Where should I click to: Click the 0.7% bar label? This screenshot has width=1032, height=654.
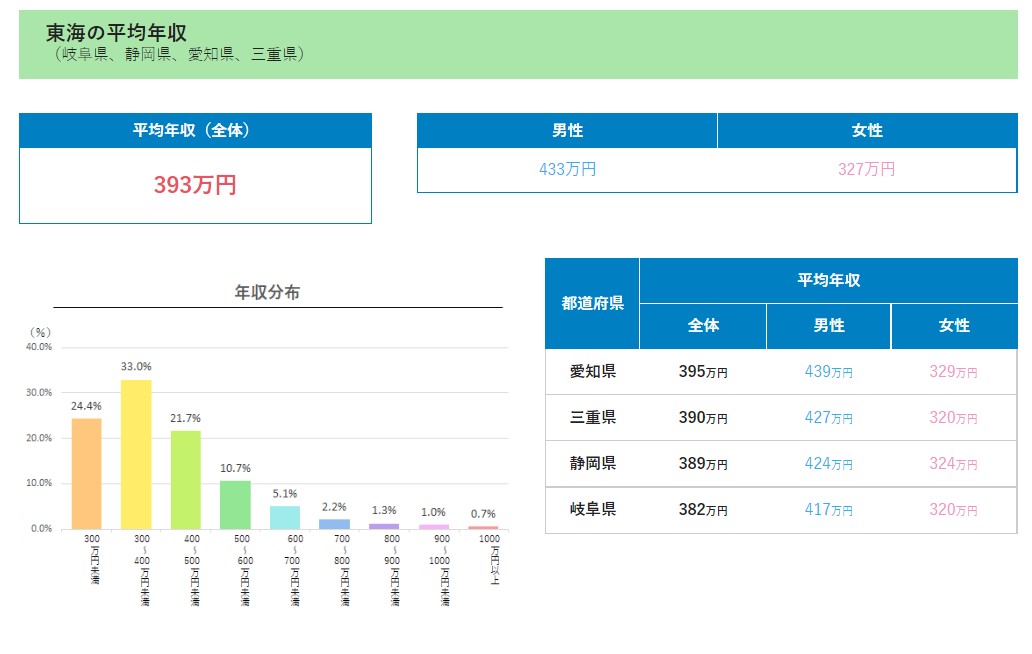coord(483,514)
